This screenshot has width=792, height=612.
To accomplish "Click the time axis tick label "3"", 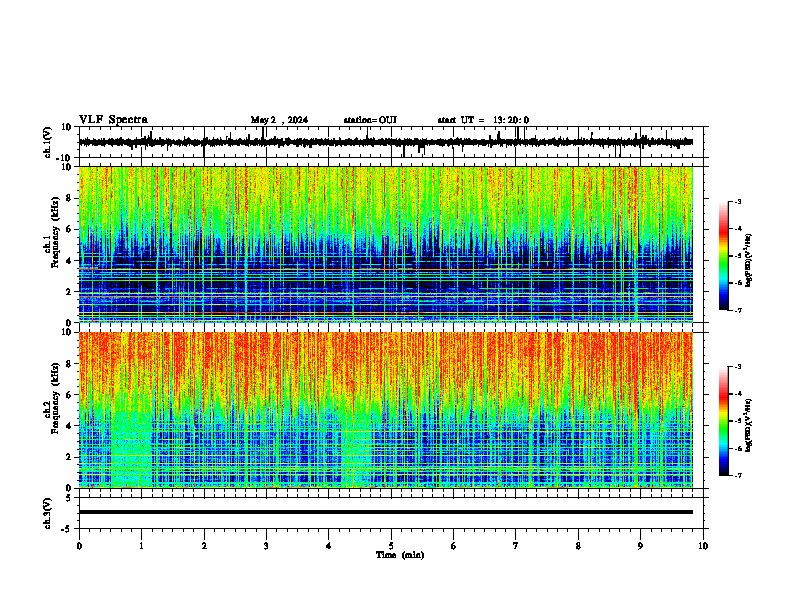I will 266,546.
